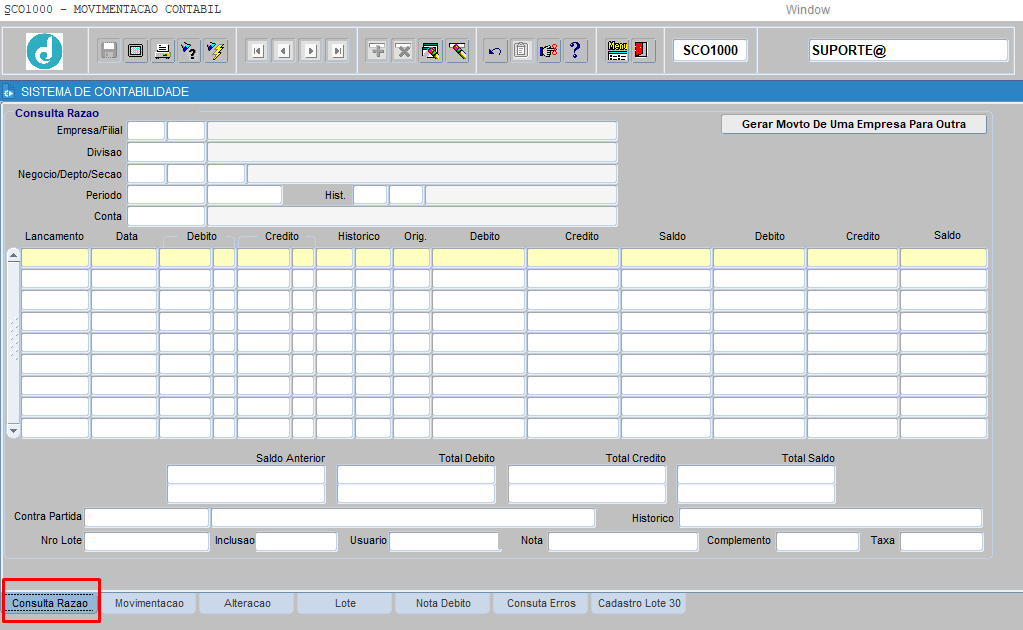Click the Complemento field
This screenshot has width=1023, height=630.
(817, 541)
